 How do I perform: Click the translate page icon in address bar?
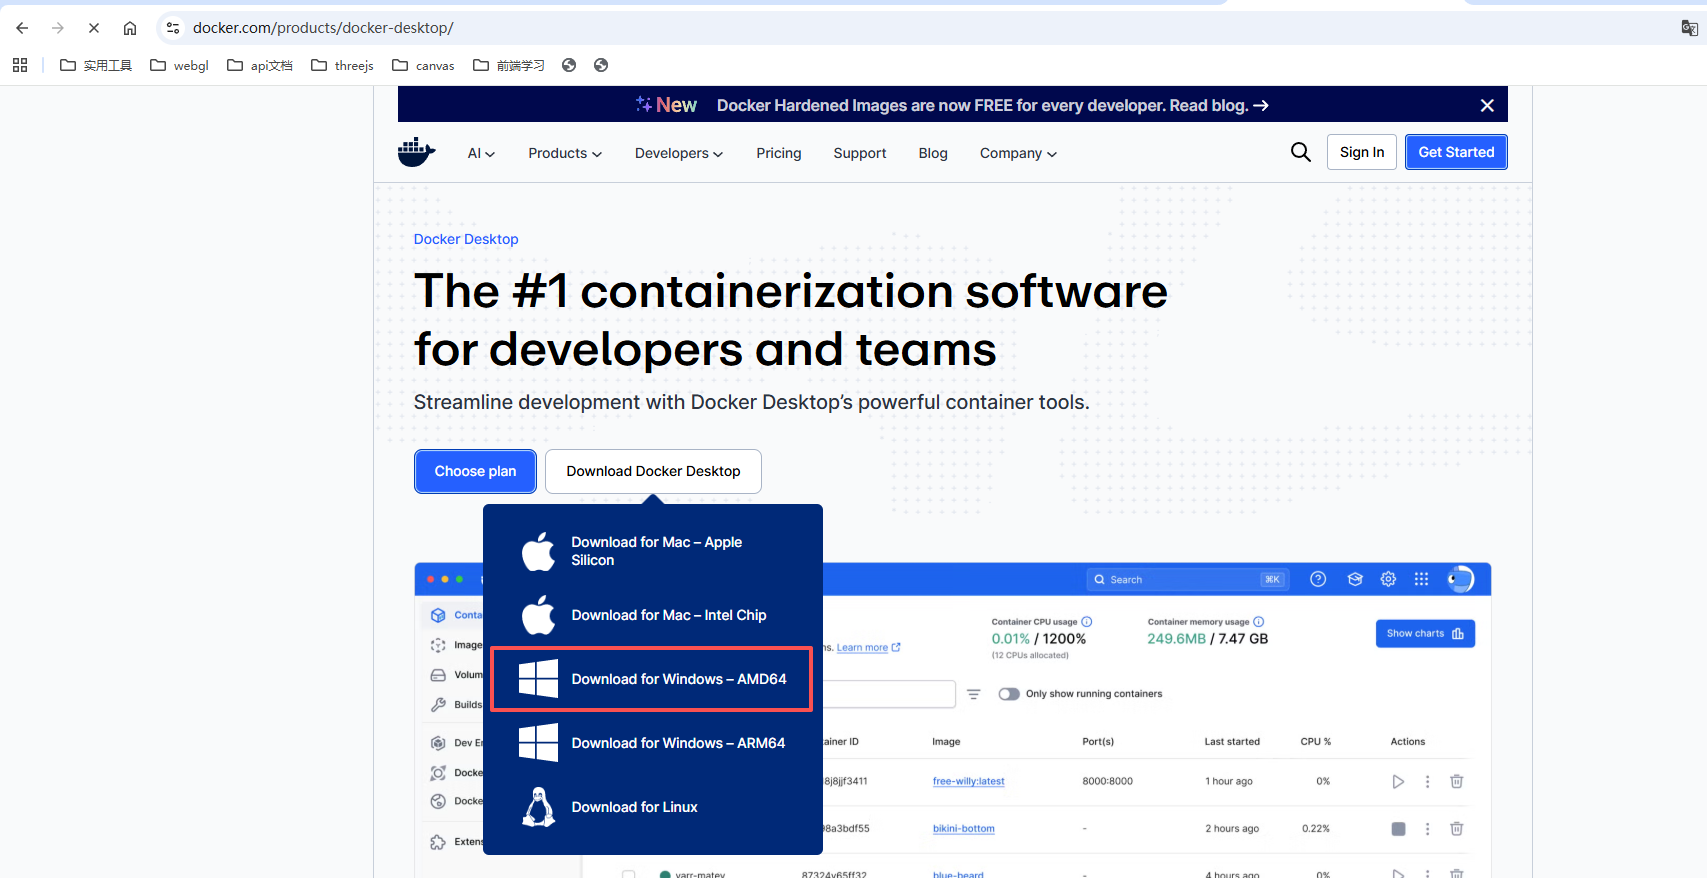(1689, 28)
